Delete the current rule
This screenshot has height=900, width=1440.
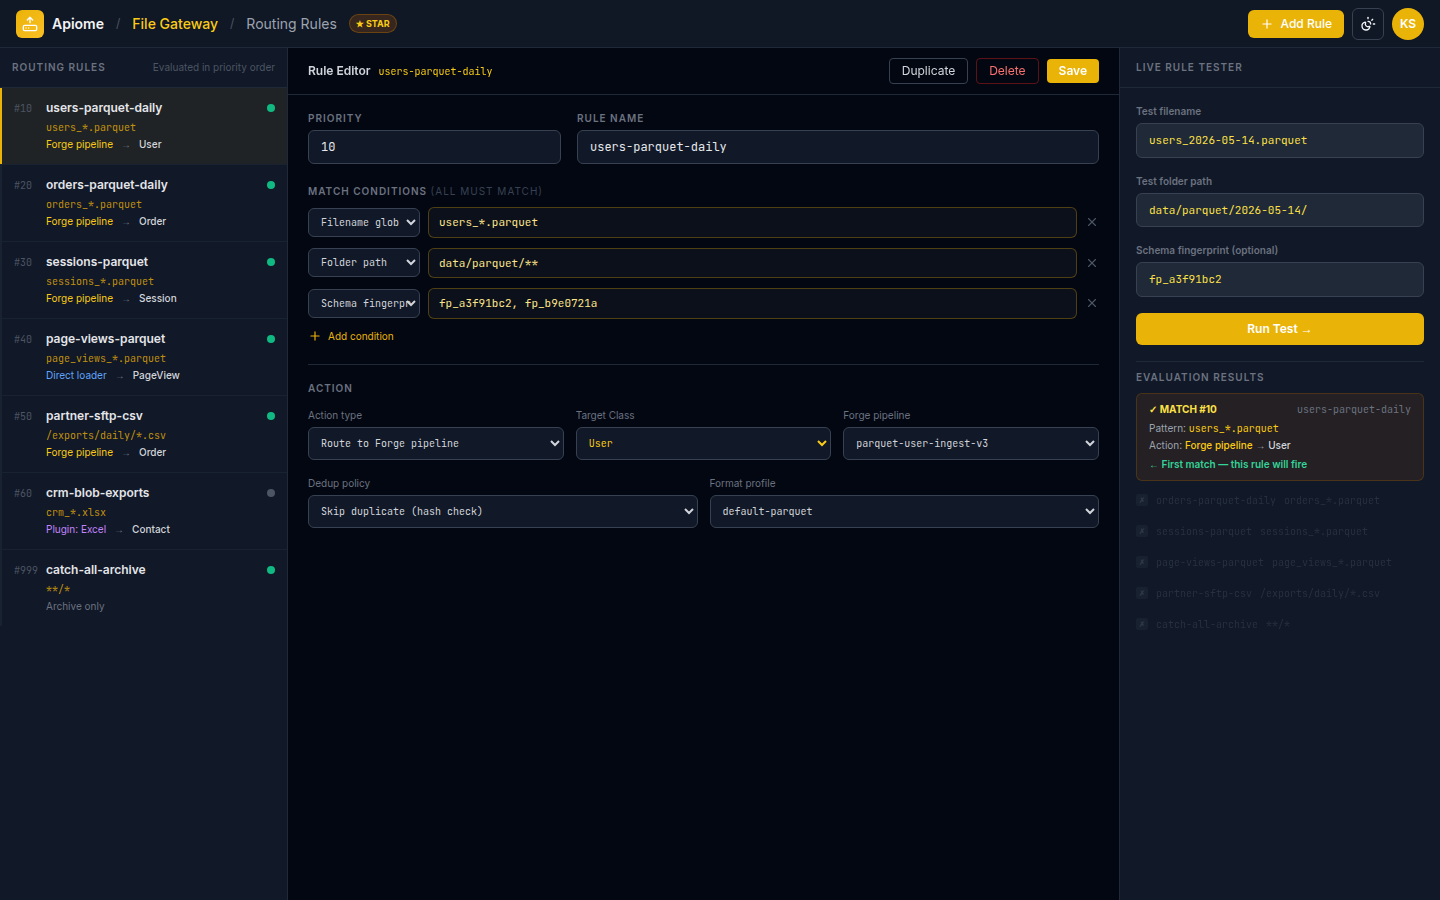click(x=1007, y=71)
